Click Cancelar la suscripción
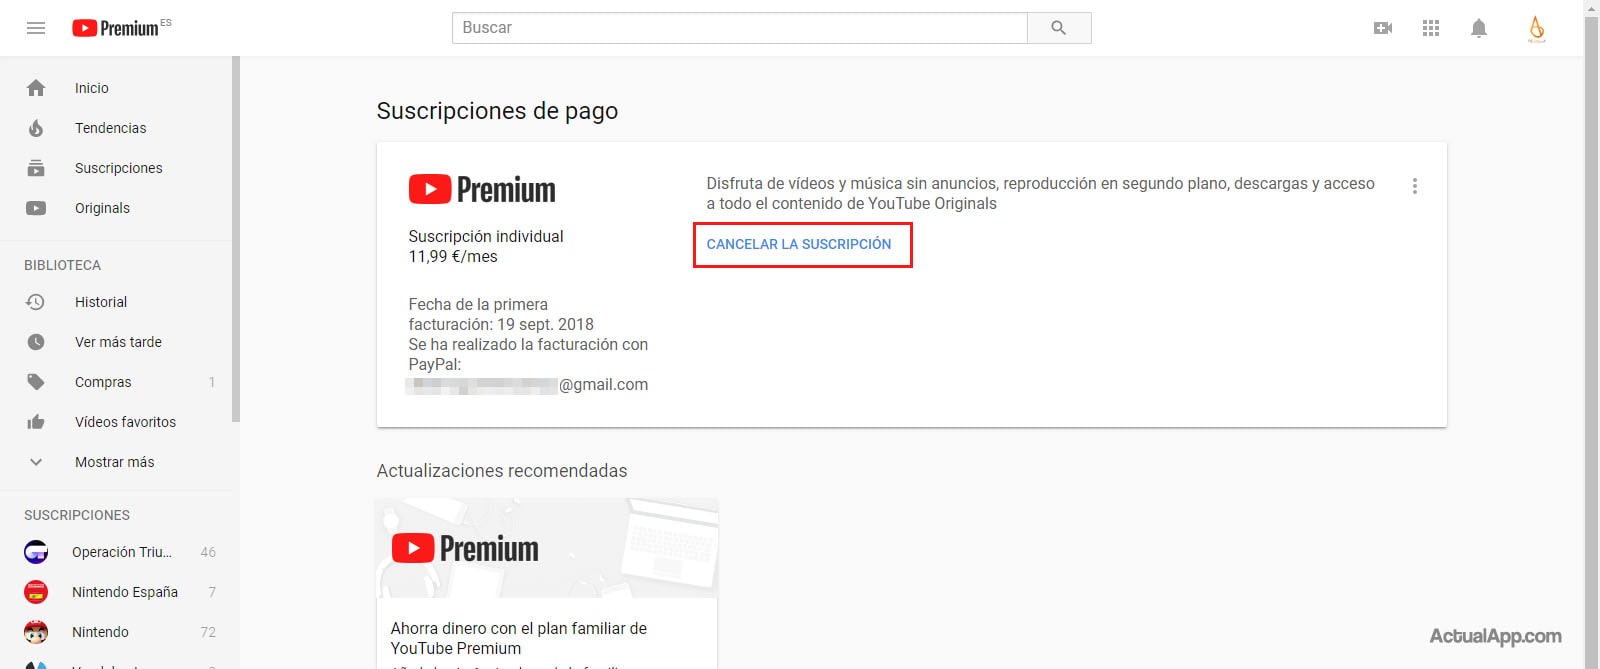The height and width of the screenshot is (669, 1600). 799,244
